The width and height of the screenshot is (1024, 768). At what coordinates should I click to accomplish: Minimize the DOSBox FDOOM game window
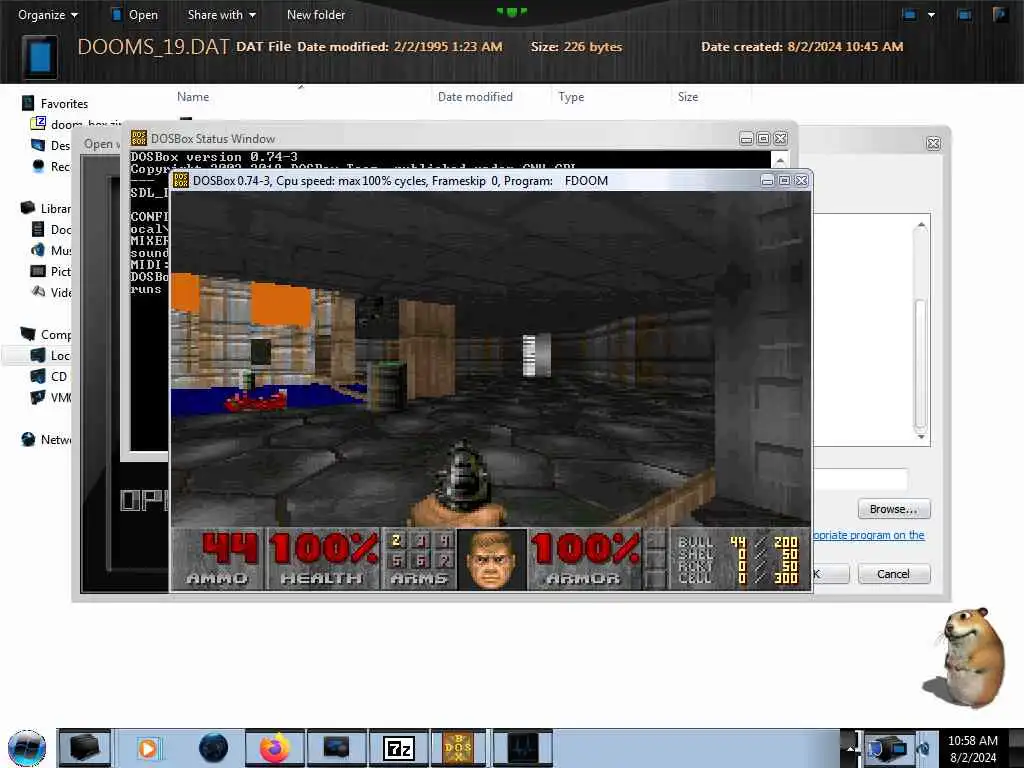pyautogui.click(x=767, y=180)
